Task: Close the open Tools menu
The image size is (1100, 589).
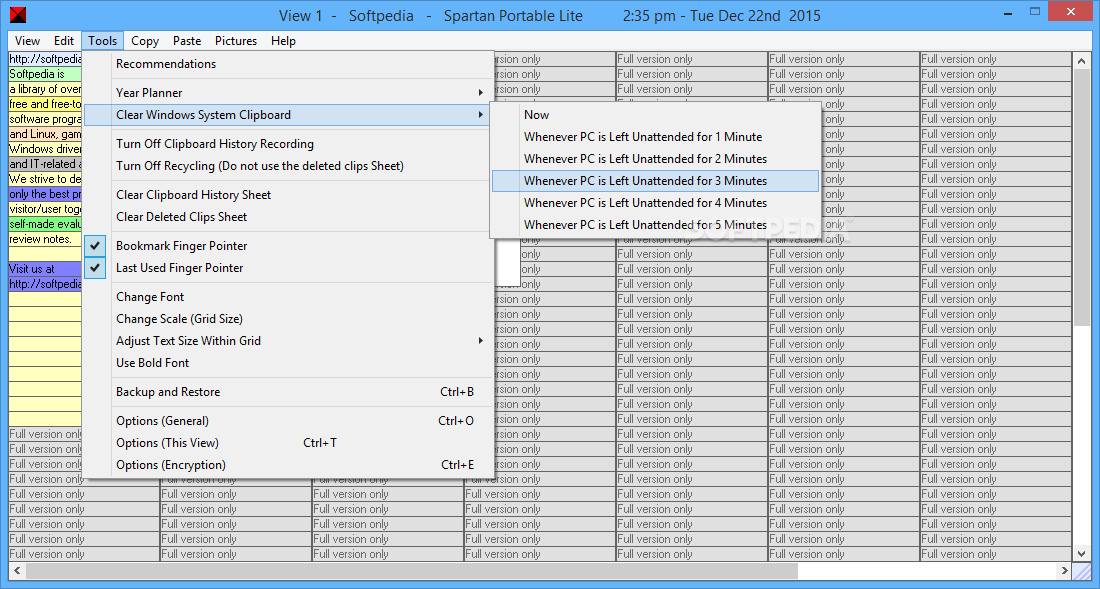Action: tap(102, 41)
